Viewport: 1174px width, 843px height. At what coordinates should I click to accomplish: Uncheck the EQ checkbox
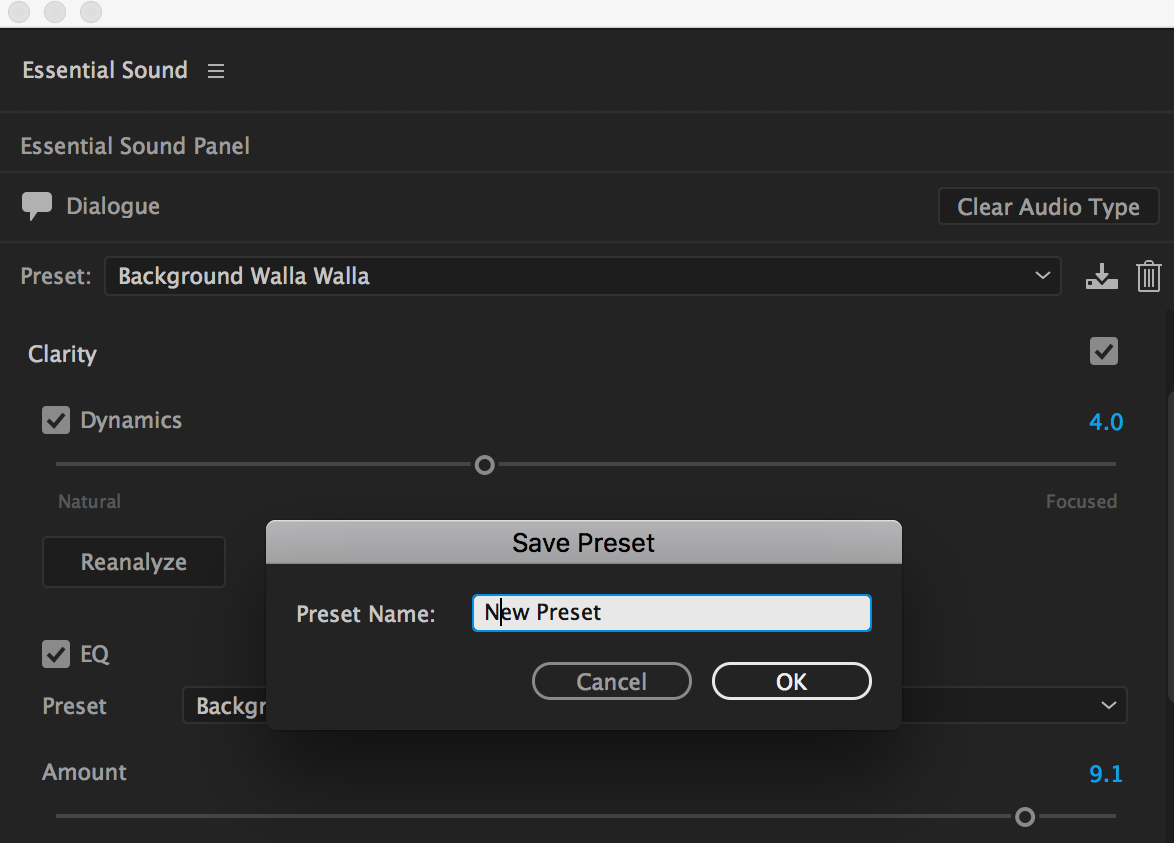55,655
